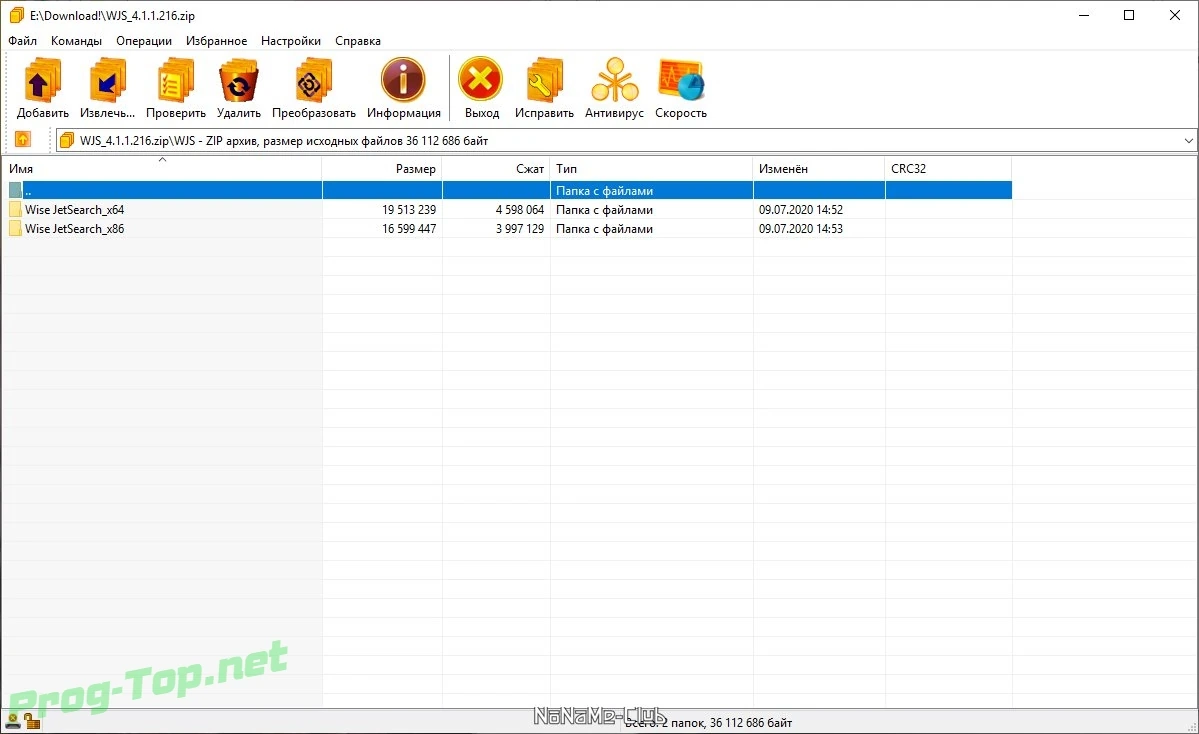Sort by the Изменён column header
The height and width of the screenshot is (734, 1199).
coord(819,168)
